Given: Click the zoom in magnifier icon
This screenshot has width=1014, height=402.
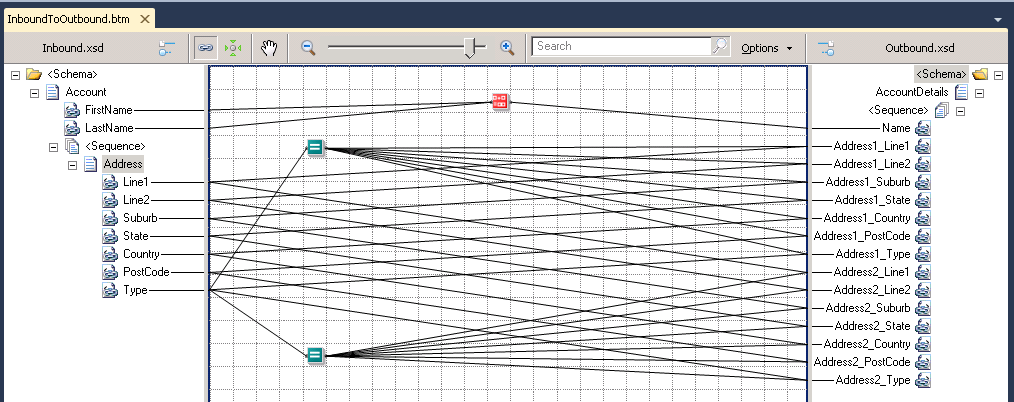Looking at the screenshot, I should pyautogui.click(x=507, y=47).
